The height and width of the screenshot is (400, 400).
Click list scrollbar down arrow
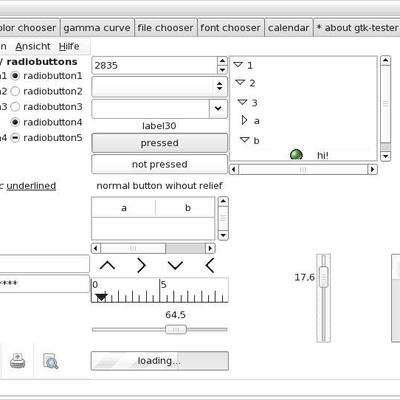(223, 235)
